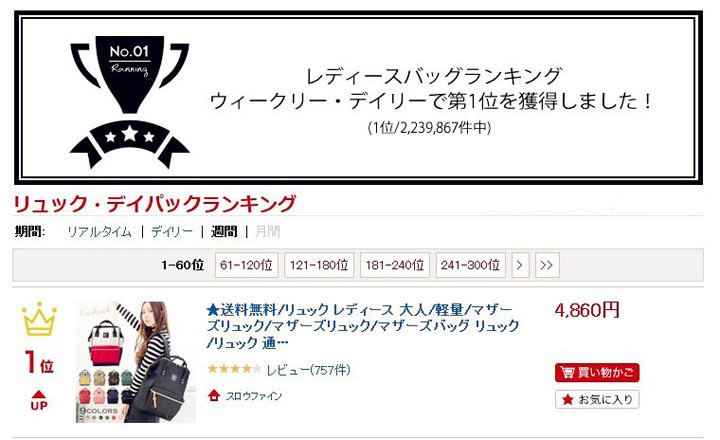Viewport: 720px width, 440px height.
Task: Go to the 61-120位 ranking page
Action: [247, 265]
